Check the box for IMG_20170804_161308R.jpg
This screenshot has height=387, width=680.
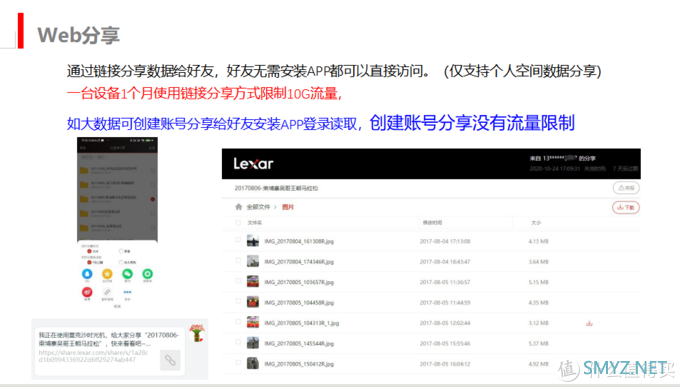click(x=238, y=239)
